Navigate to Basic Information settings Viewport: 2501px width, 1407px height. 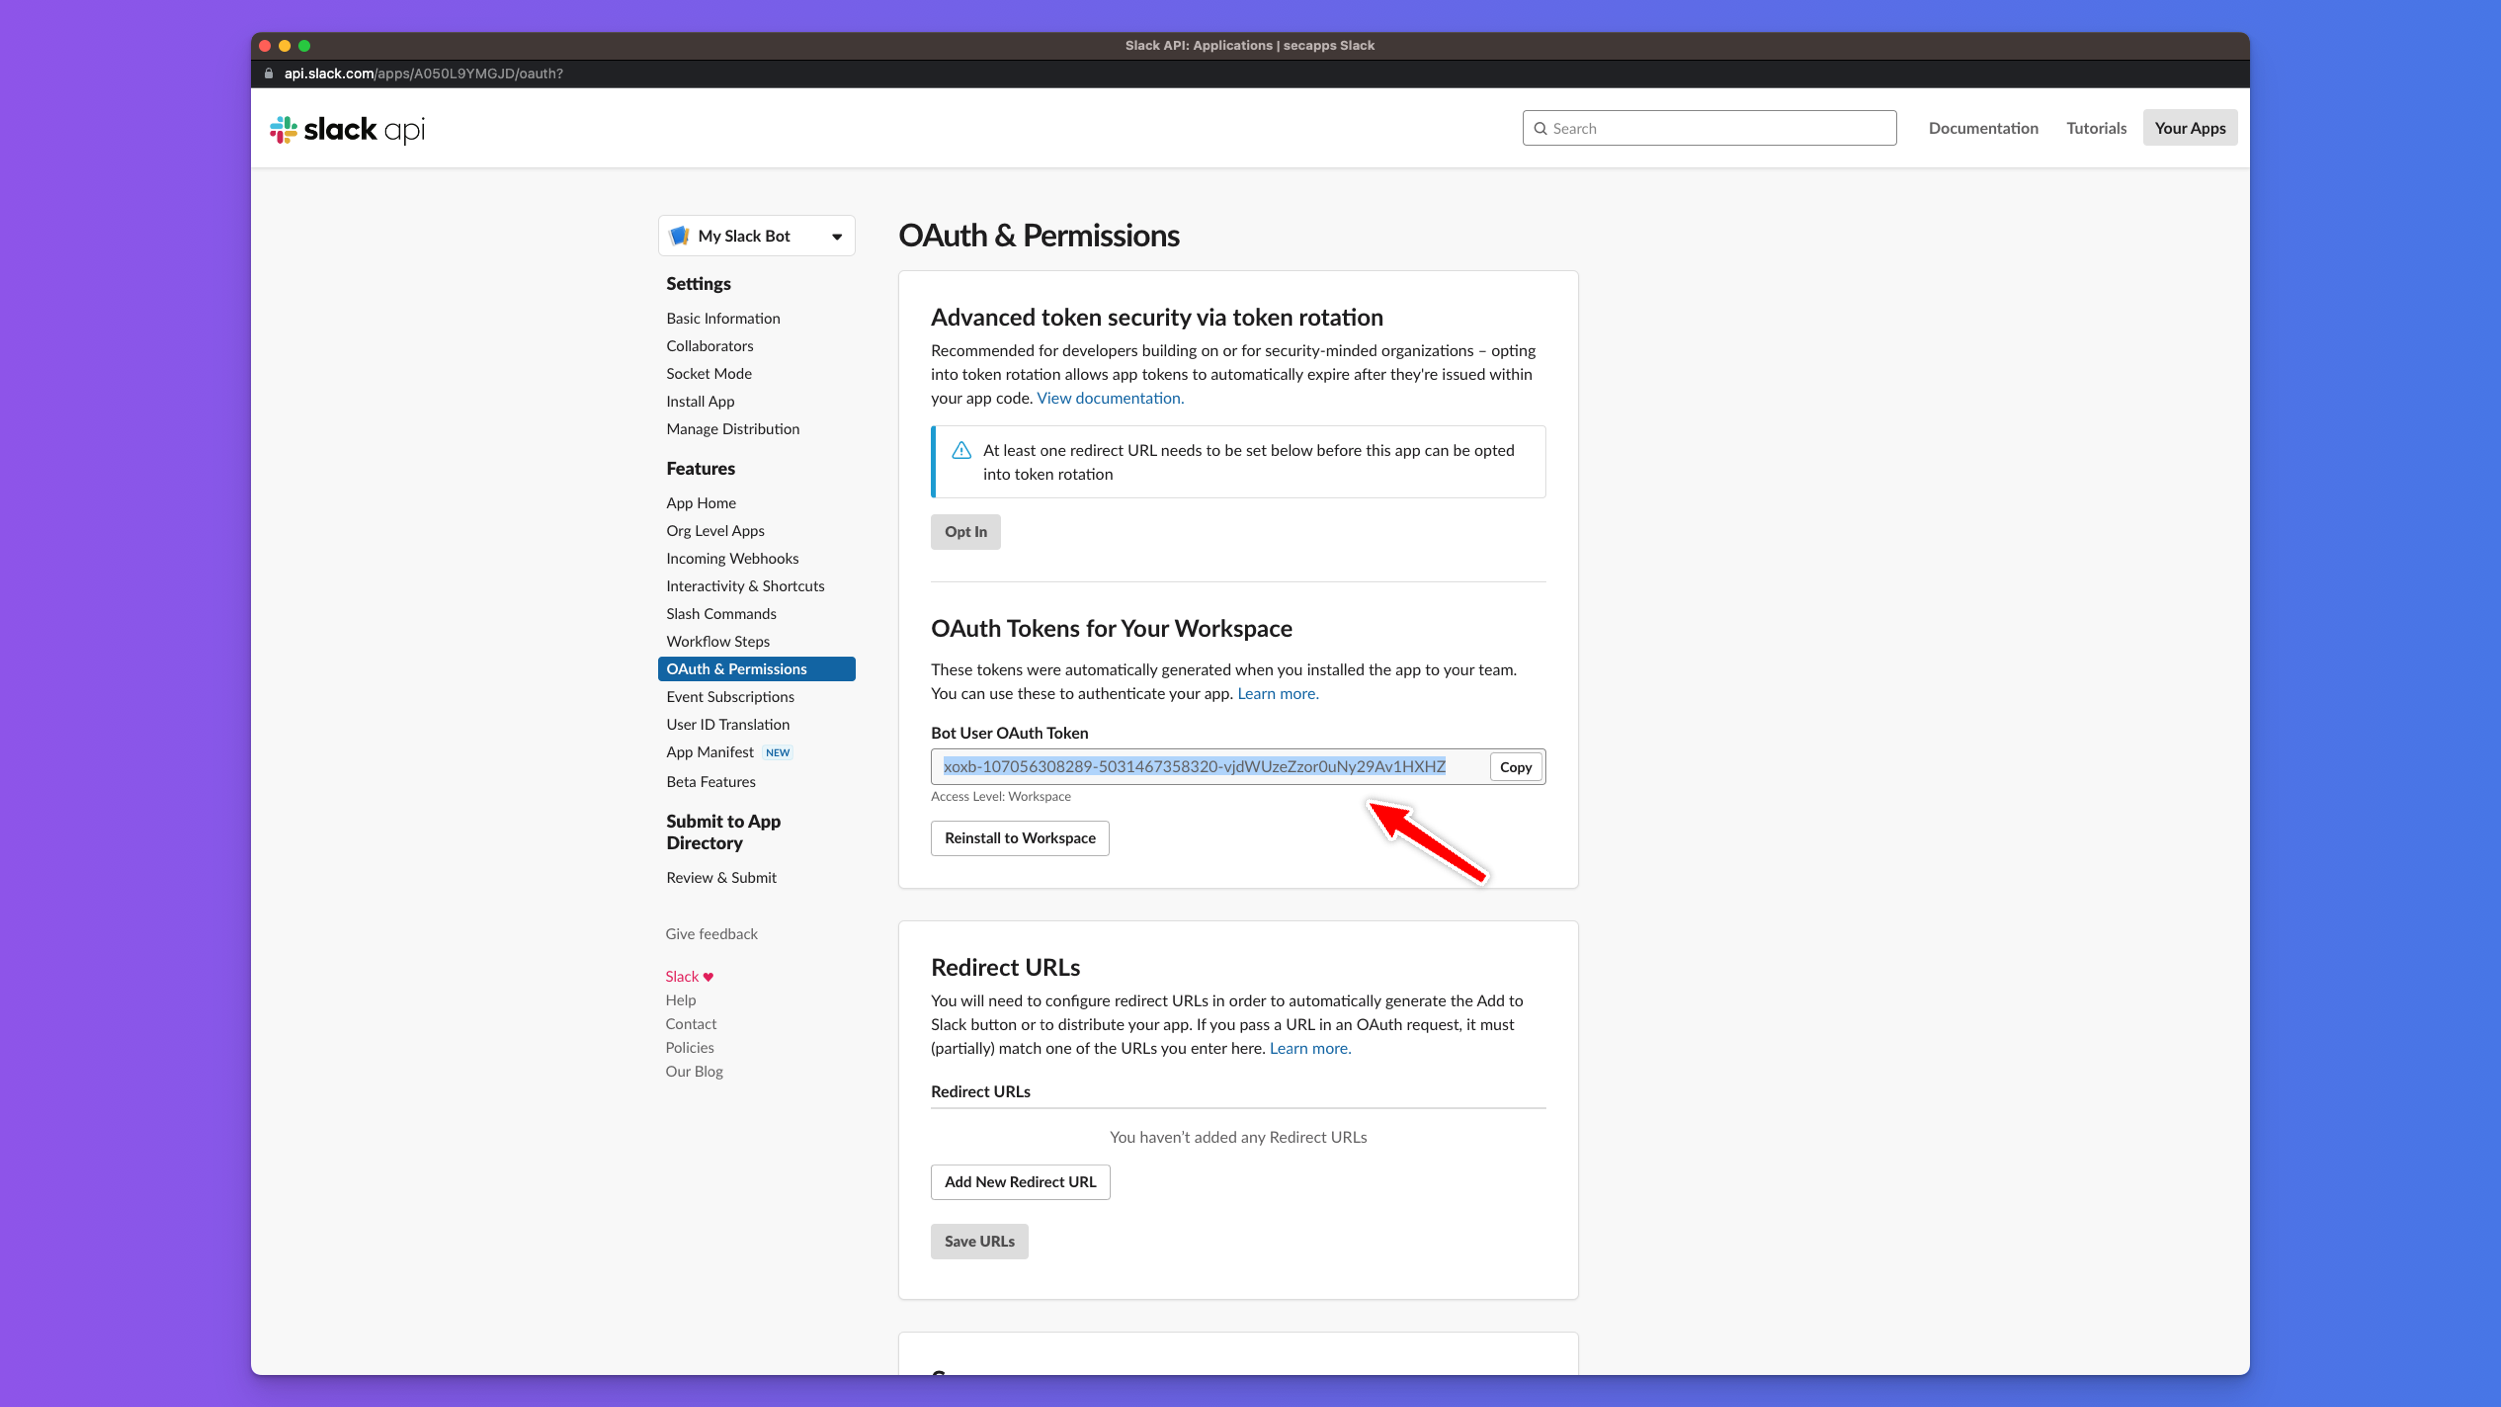coord(723,319)
